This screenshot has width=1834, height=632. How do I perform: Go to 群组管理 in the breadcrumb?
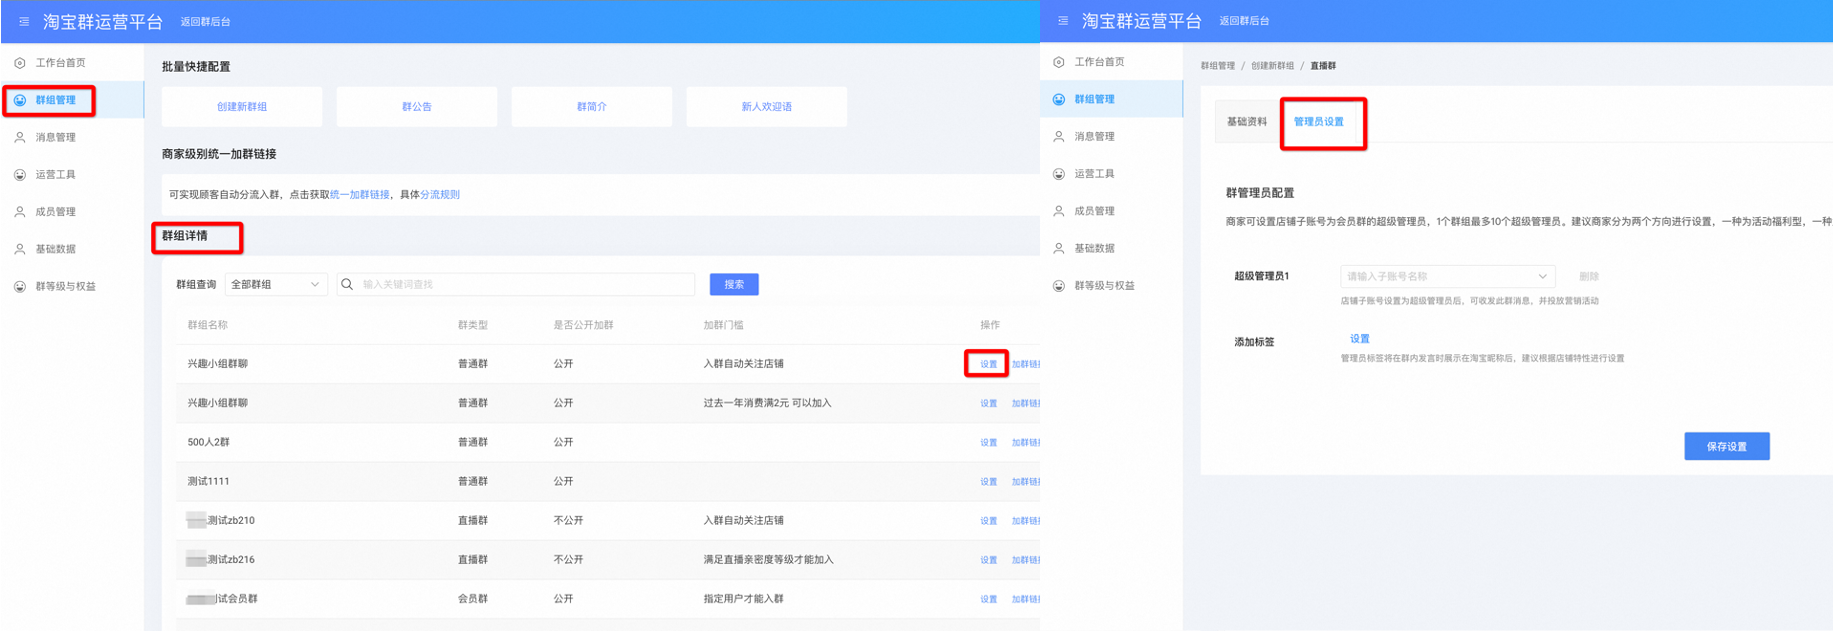point(1218,66)
